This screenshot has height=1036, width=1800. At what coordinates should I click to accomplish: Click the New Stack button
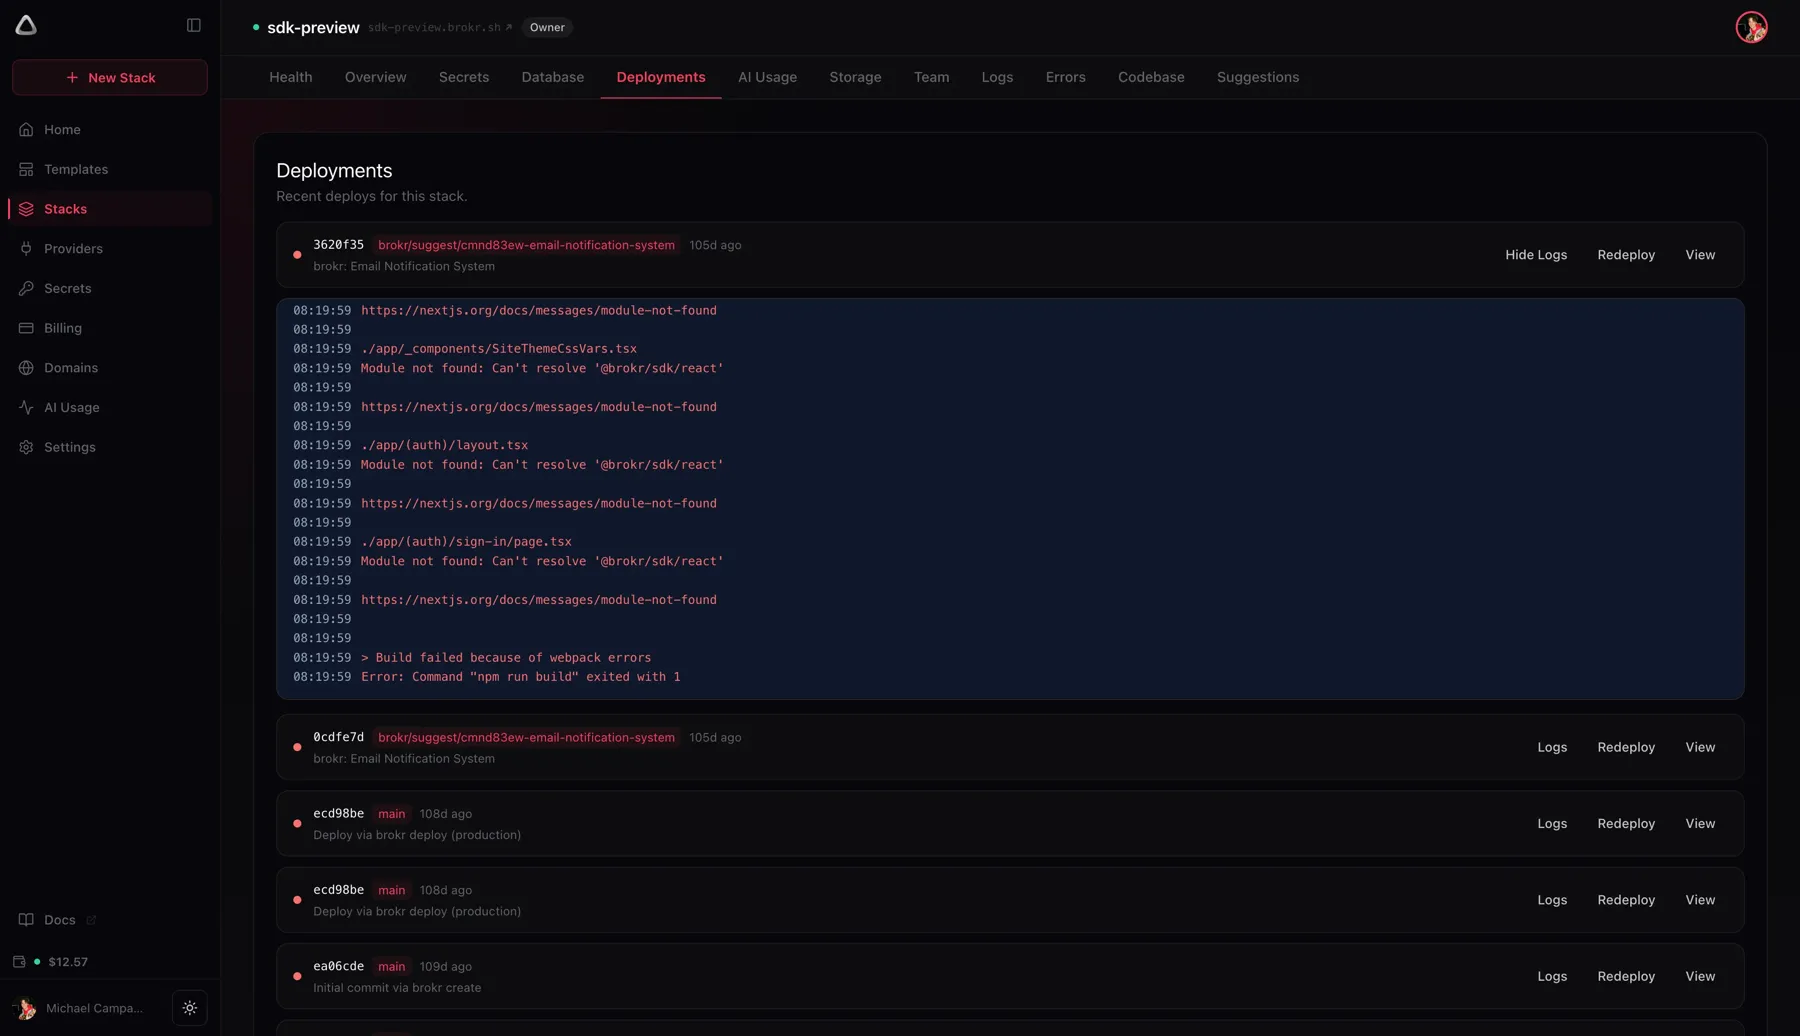point(110,77)
